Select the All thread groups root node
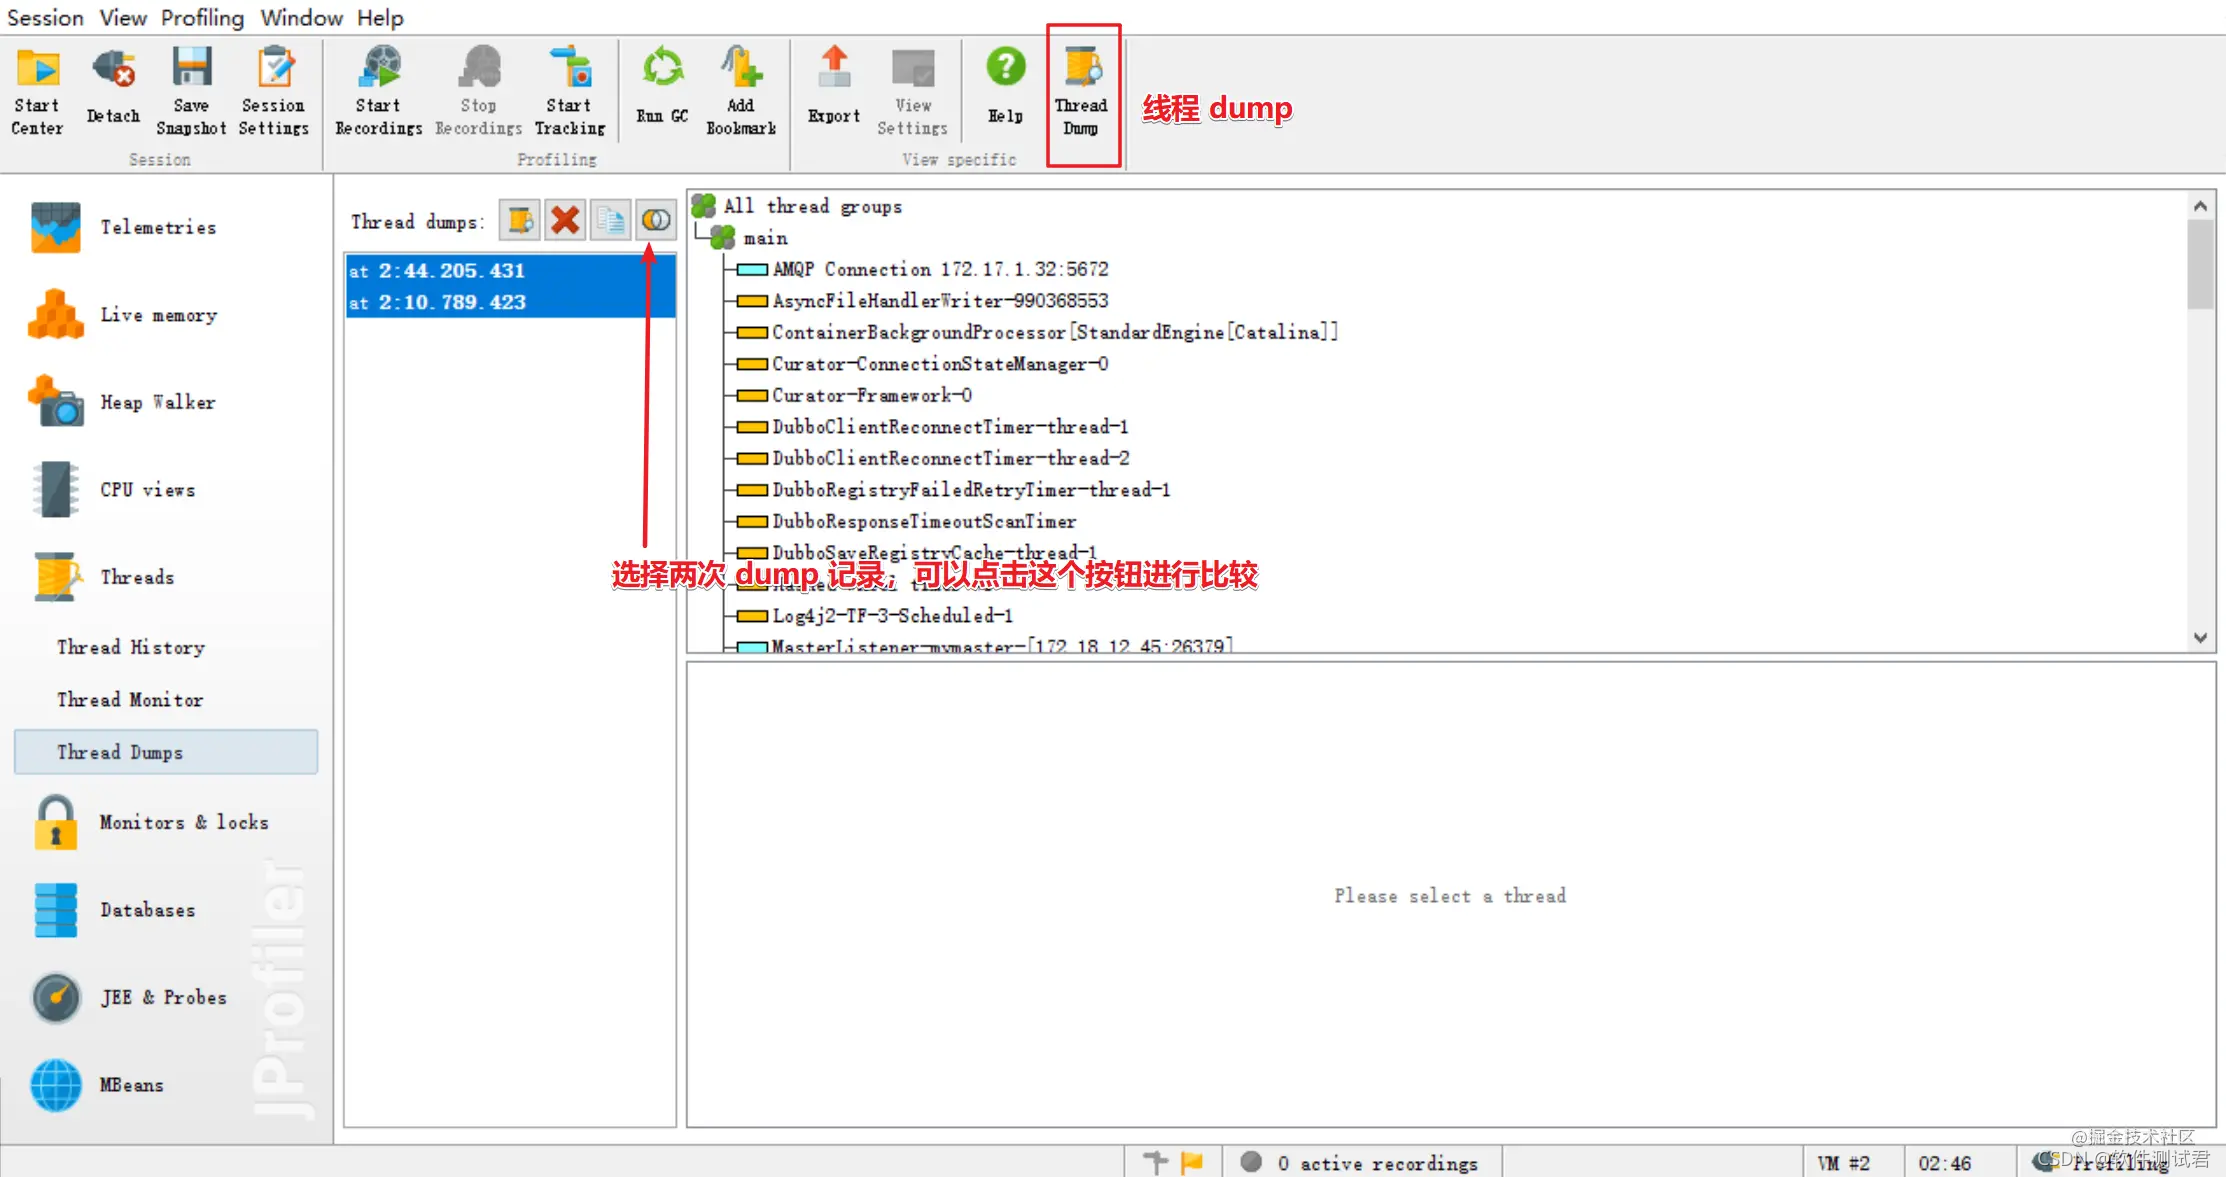Image resolution: width=2226 pixels, height=1177 pixels. 812,206
